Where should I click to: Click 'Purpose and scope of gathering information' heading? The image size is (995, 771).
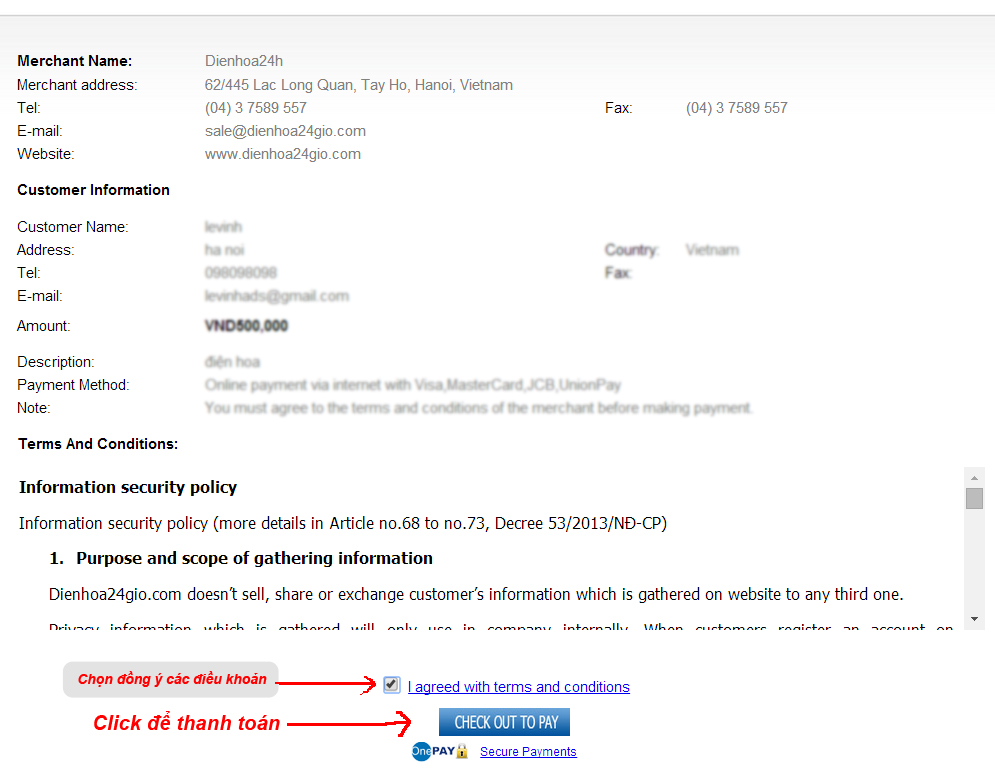point(254,558)
